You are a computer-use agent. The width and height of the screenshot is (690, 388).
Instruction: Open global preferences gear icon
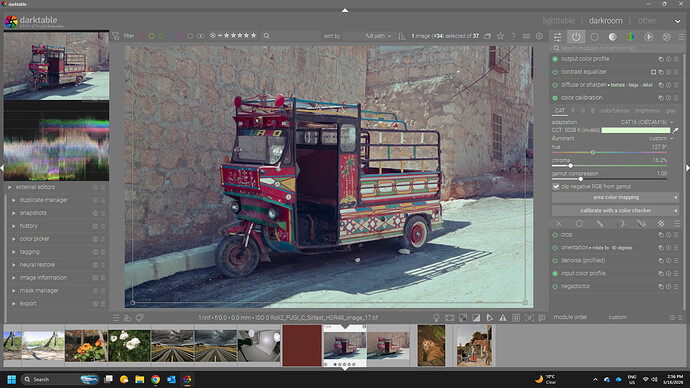click(540, 36)
